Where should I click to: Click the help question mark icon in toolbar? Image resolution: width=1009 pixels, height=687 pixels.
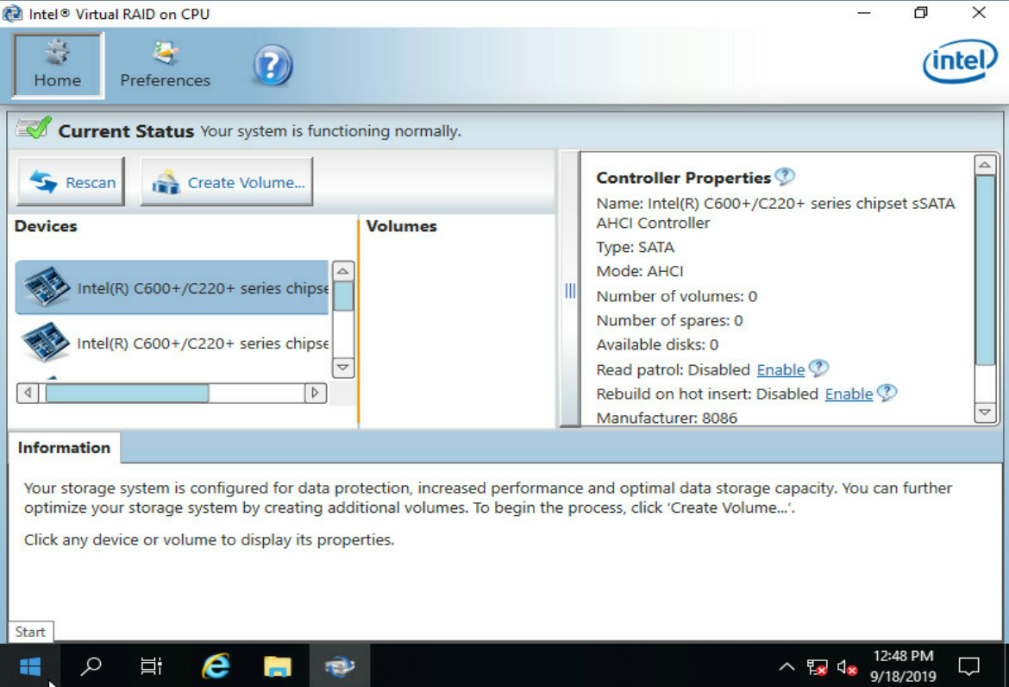[271, 65]
